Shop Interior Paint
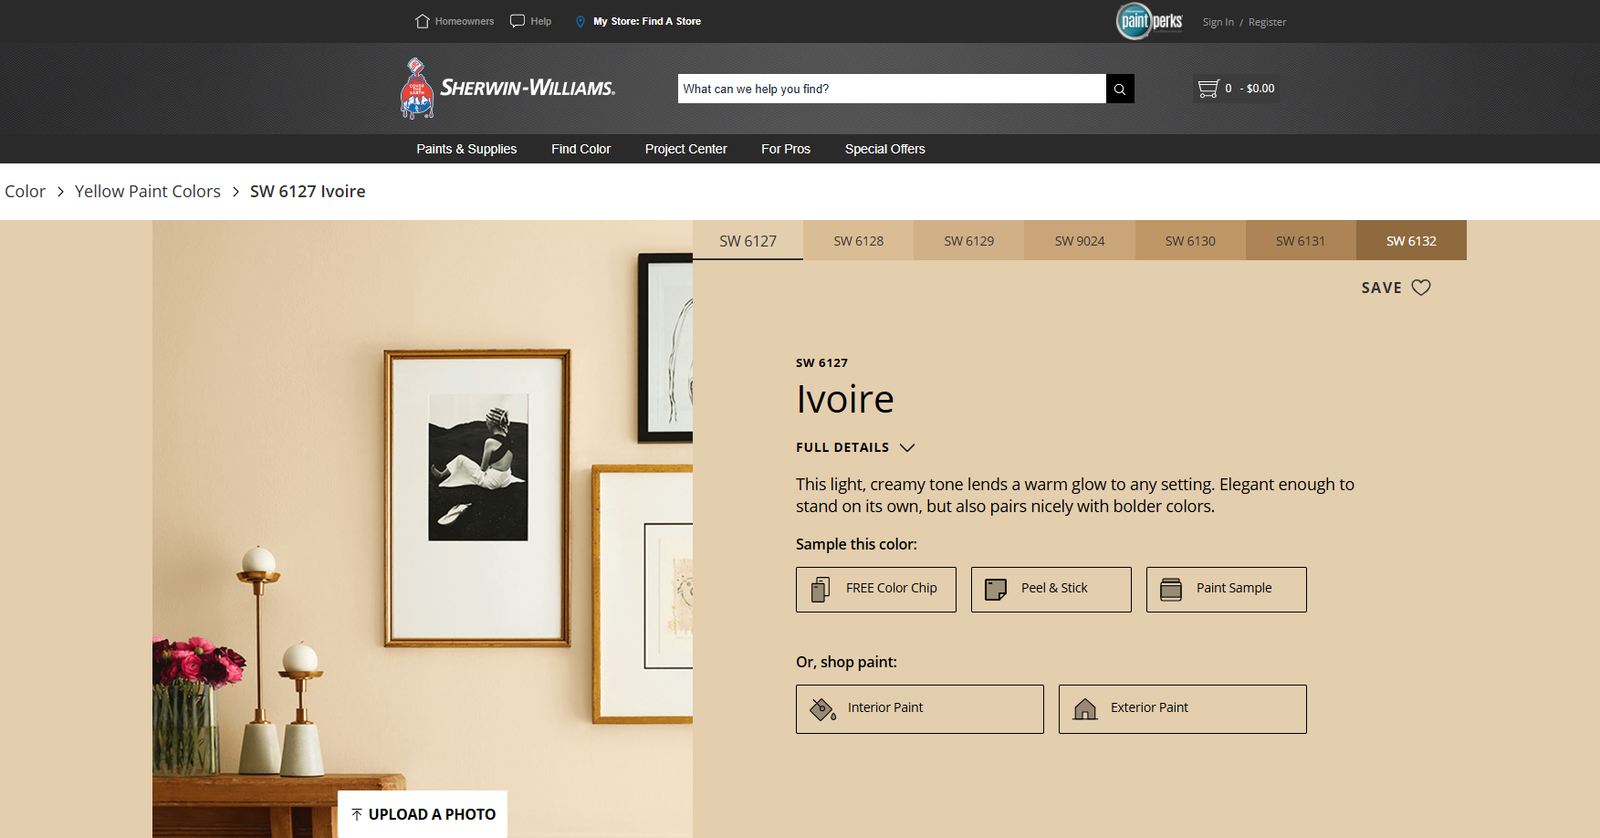Screen dimensions: 1600x838 920,709
